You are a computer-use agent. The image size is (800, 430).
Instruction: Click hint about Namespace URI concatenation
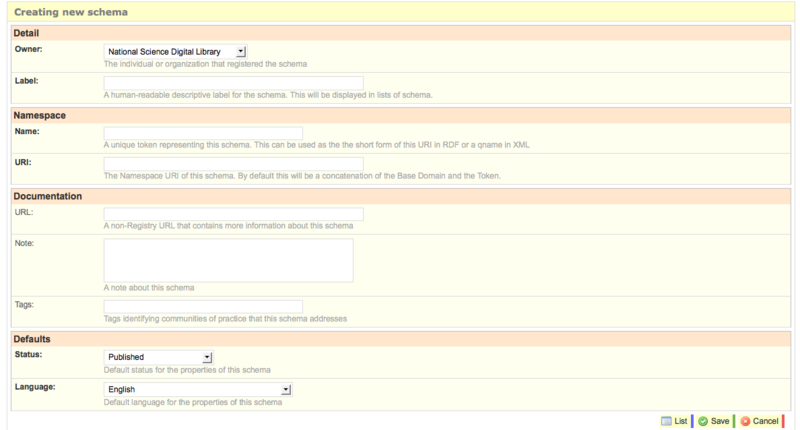pos(302,176)
